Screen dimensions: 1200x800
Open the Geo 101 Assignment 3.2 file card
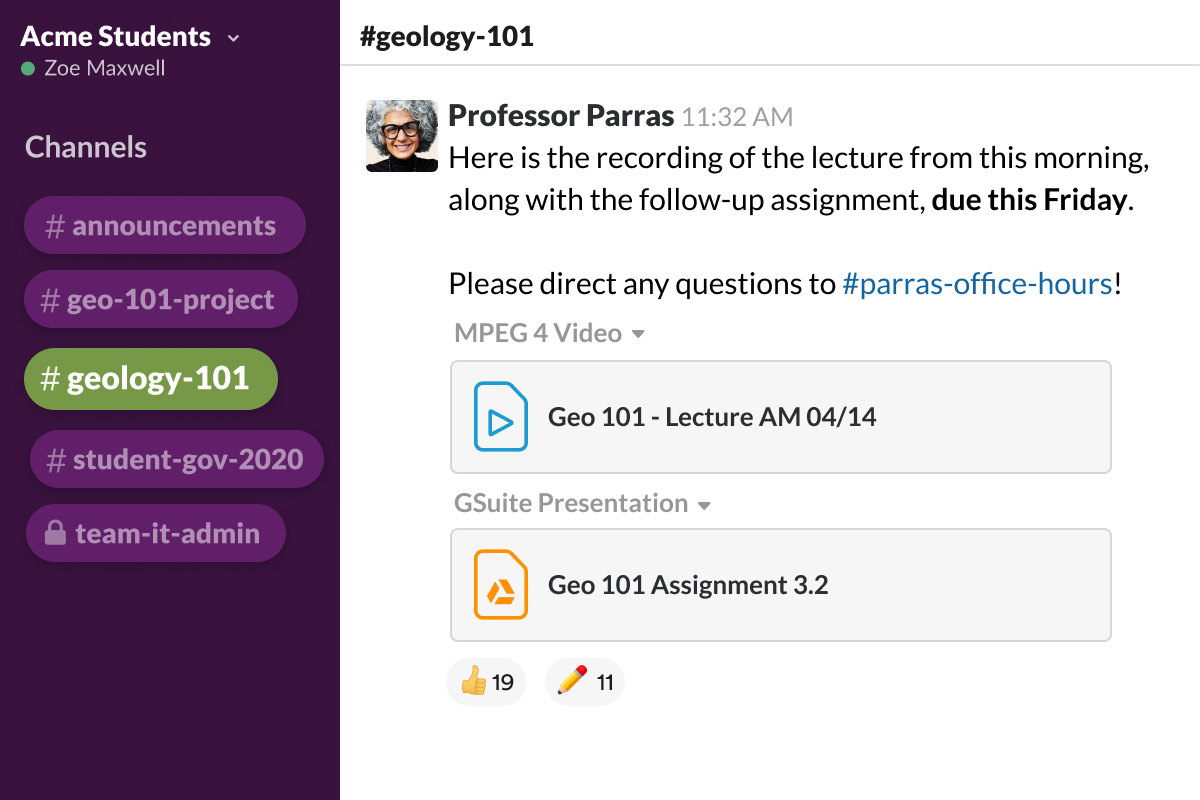[781, 585]
